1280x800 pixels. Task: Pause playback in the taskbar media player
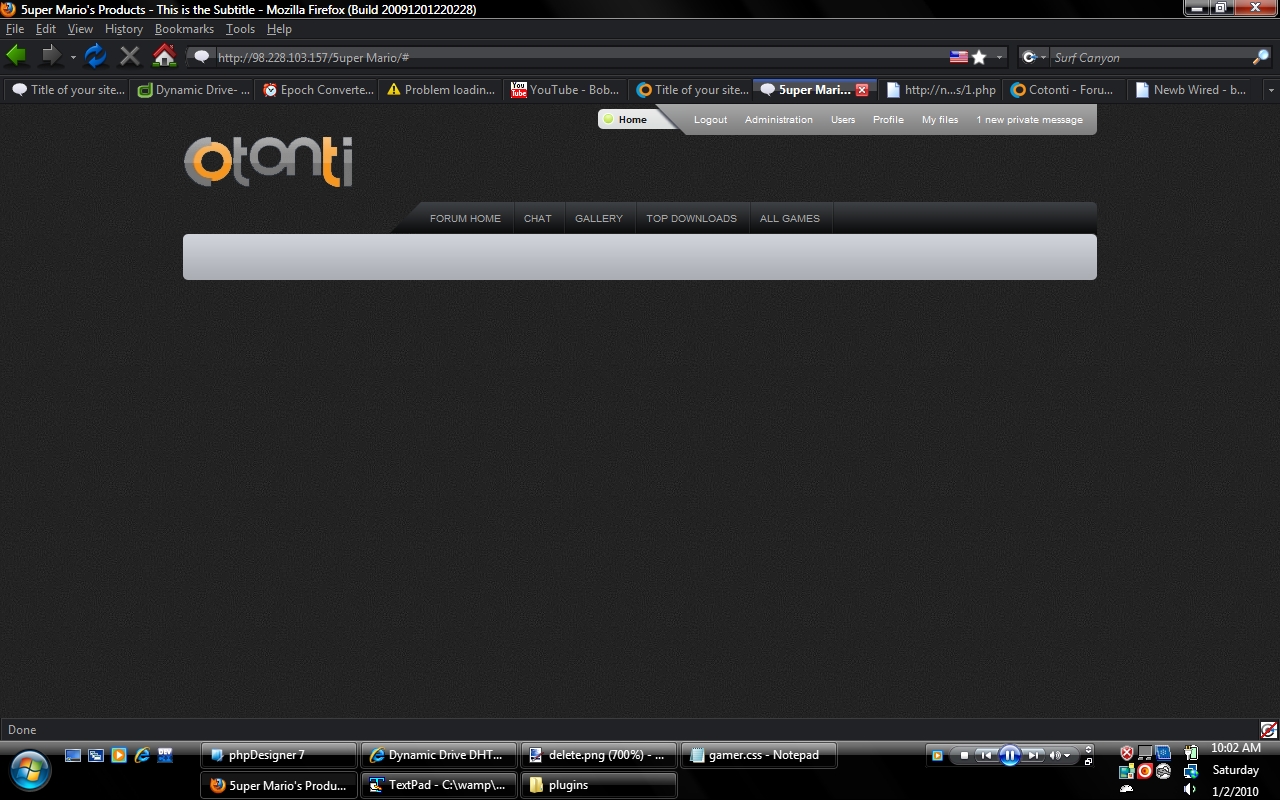pos(1009,755)
